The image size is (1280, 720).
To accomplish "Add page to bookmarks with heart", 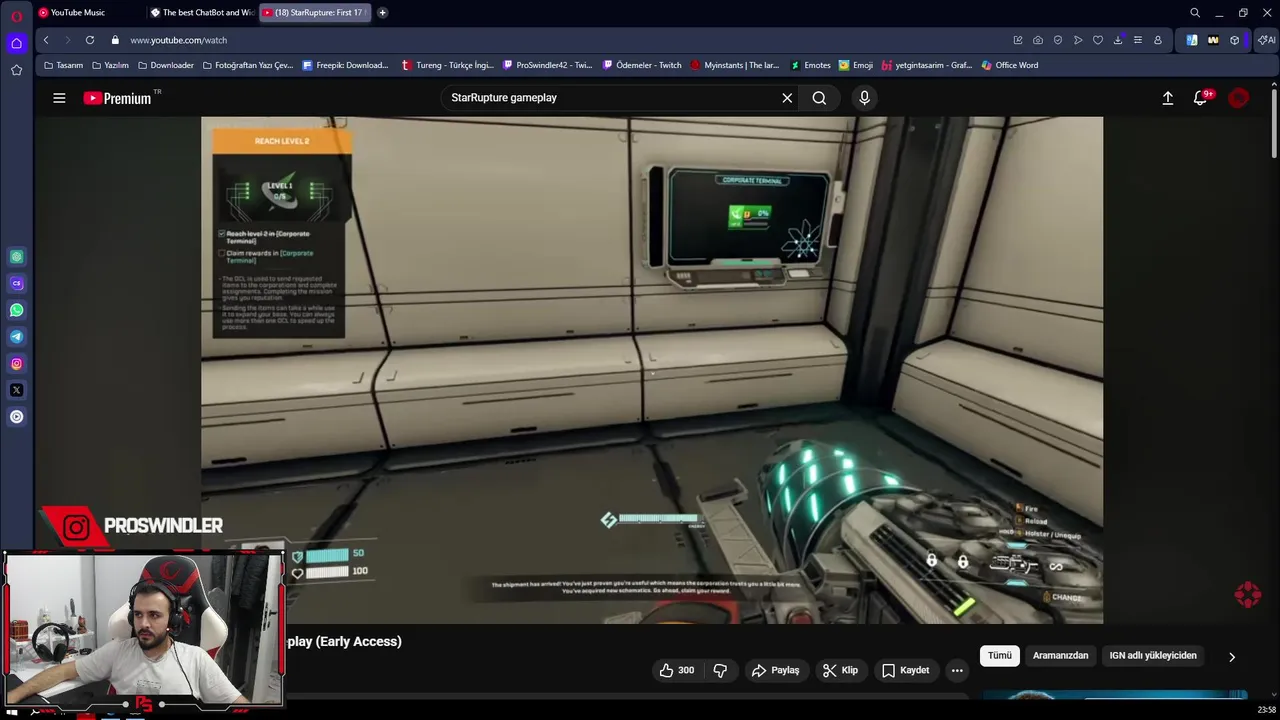I will [x=1098, y=40].
